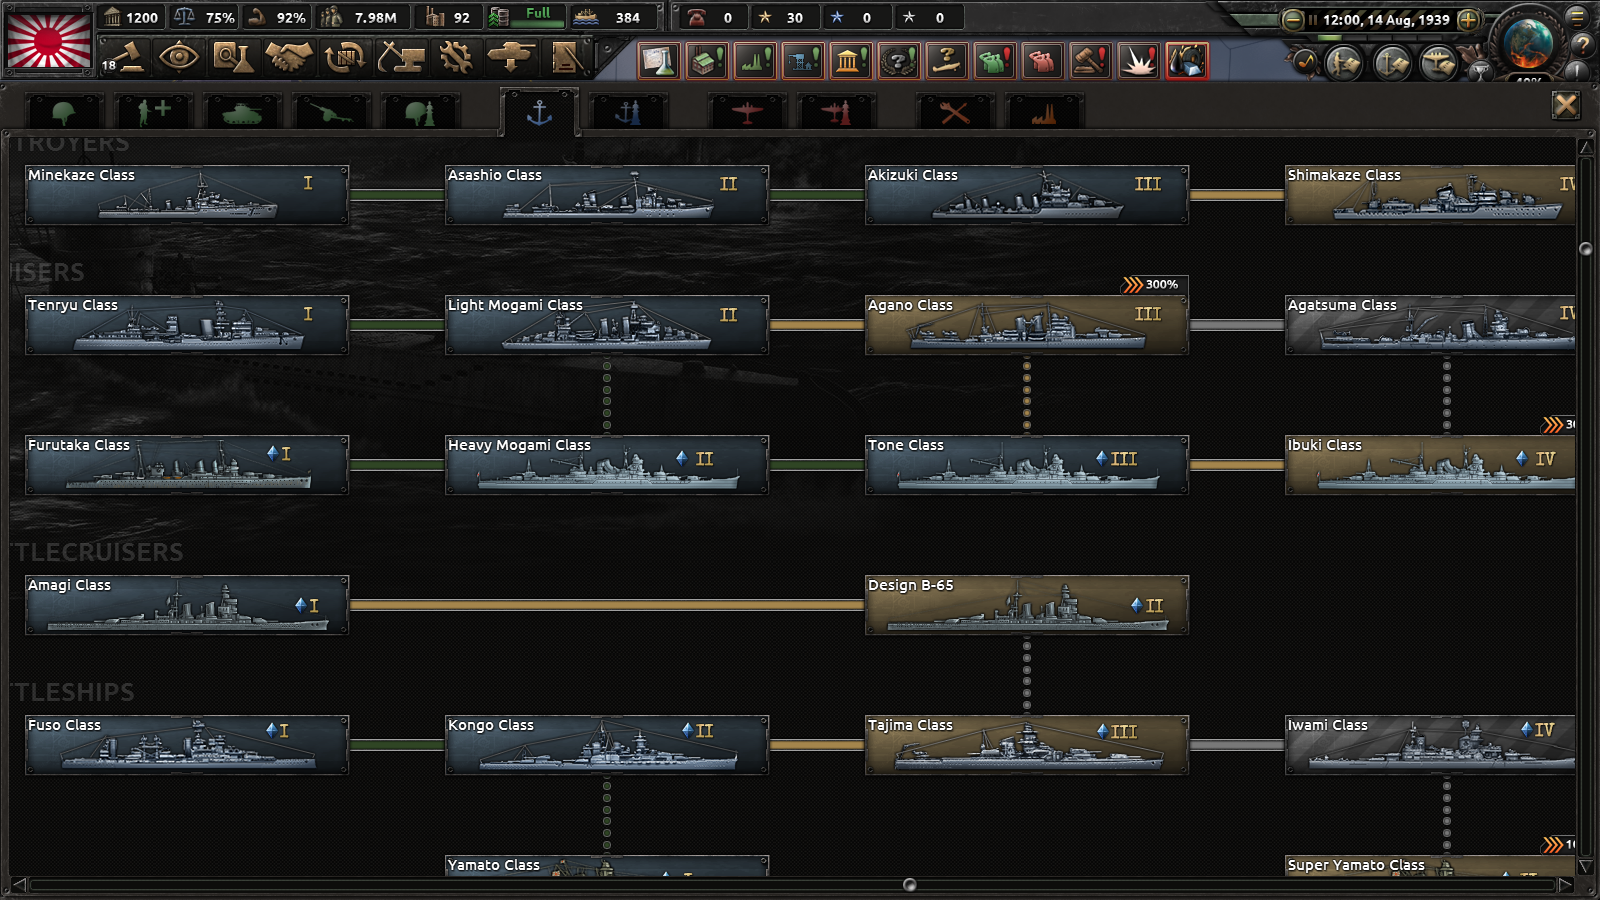Increase game speed with plus button
This screenshot has width=1600, height=900.
click(x=1468, y=19)
